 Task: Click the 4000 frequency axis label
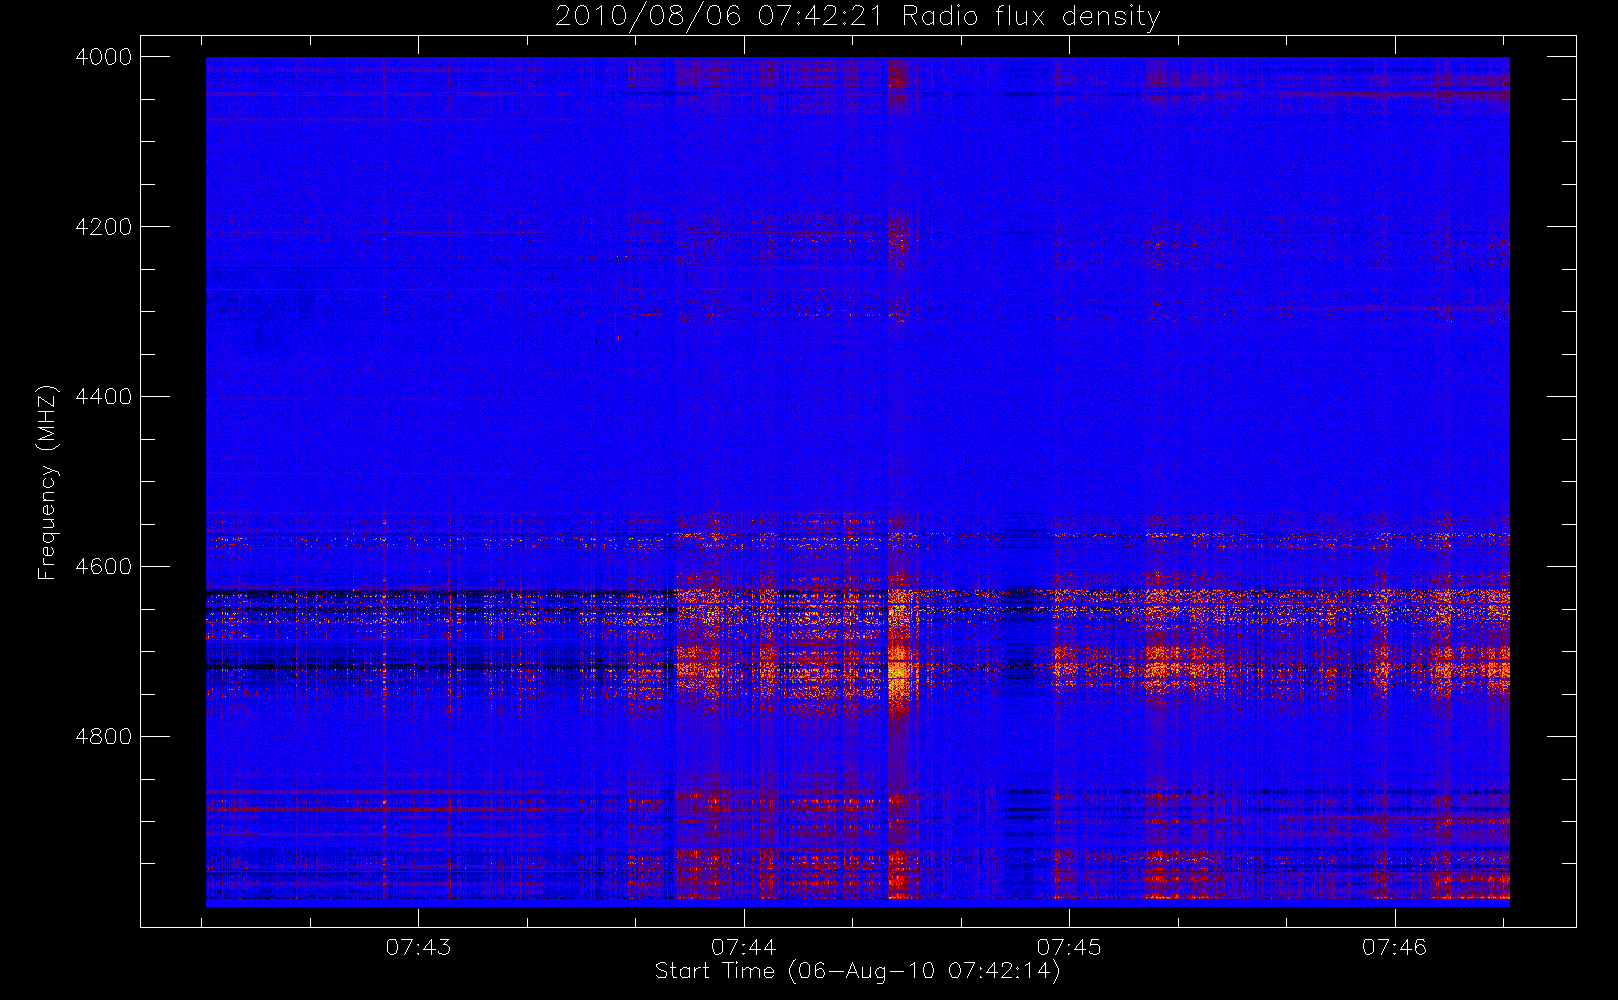(103, 57)
